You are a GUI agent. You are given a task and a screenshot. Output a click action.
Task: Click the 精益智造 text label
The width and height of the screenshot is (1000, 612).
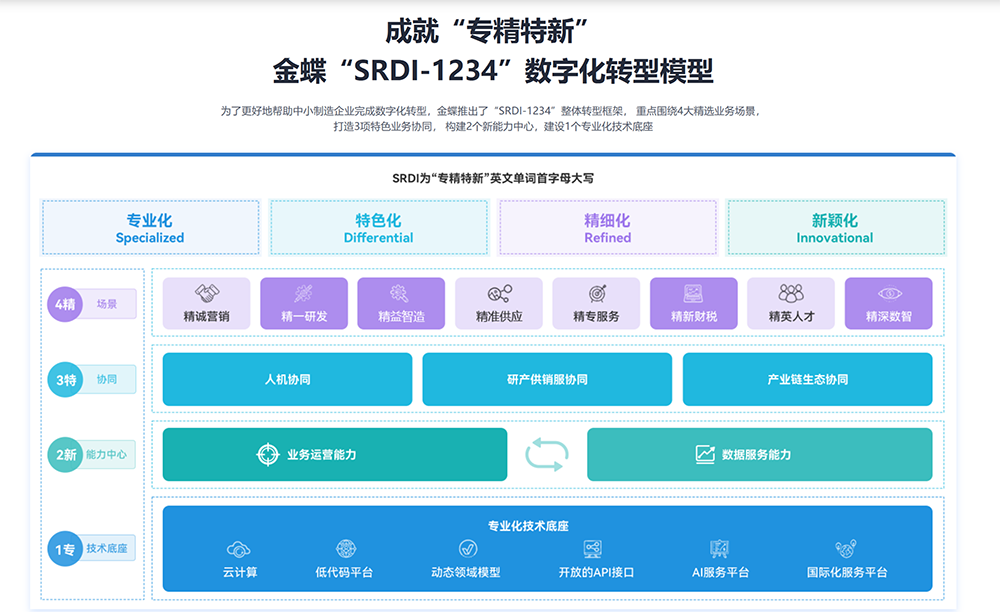coord(401,316)
